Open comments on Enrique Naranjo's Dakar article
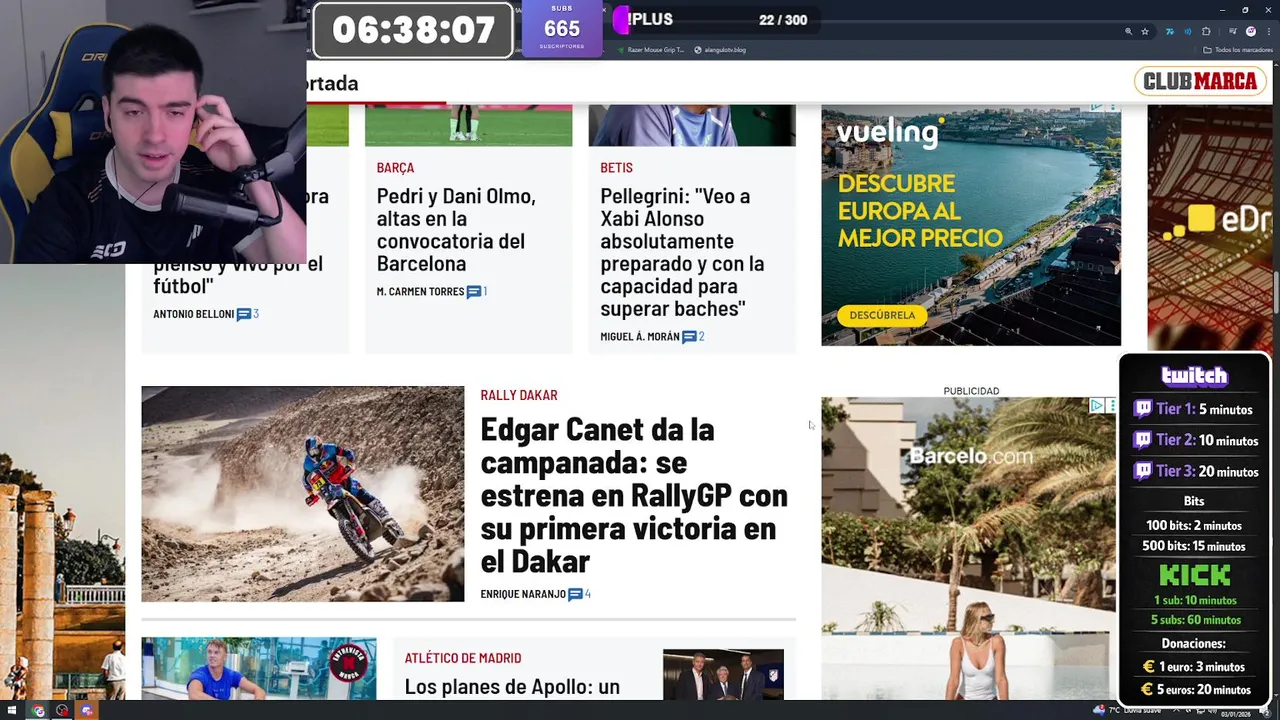Viewport: 1280px width, 720px height. [x=579, y=594]
